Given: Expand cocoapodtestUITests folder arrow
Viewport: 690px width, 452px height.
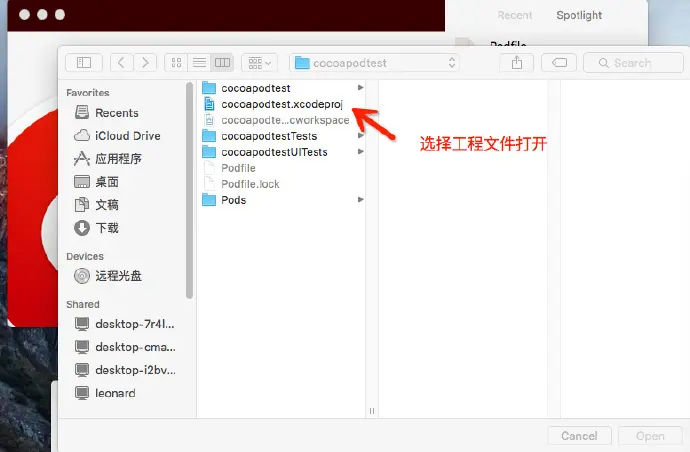Looking at the screenshot, I should [x=360, y=151].
